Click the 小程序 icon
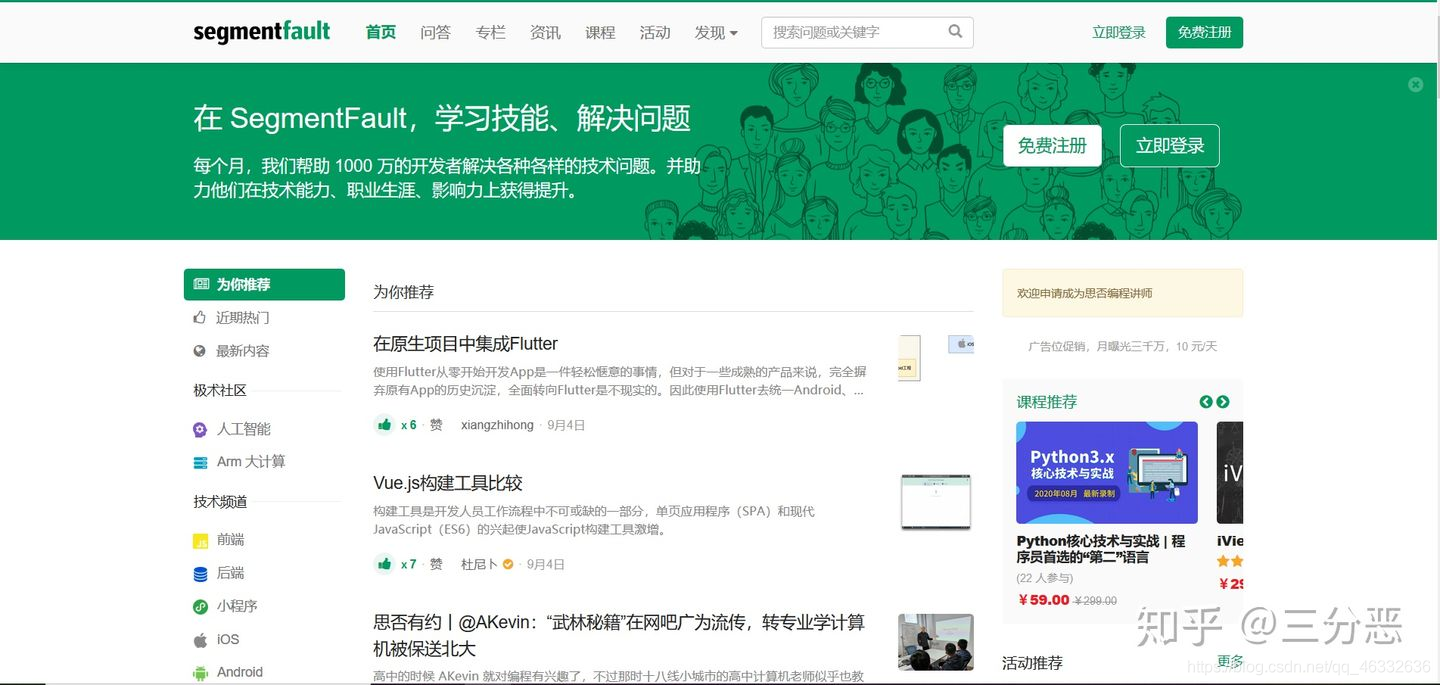The height and width of the screenshot is (685, 1440). (x=200, y=607)
